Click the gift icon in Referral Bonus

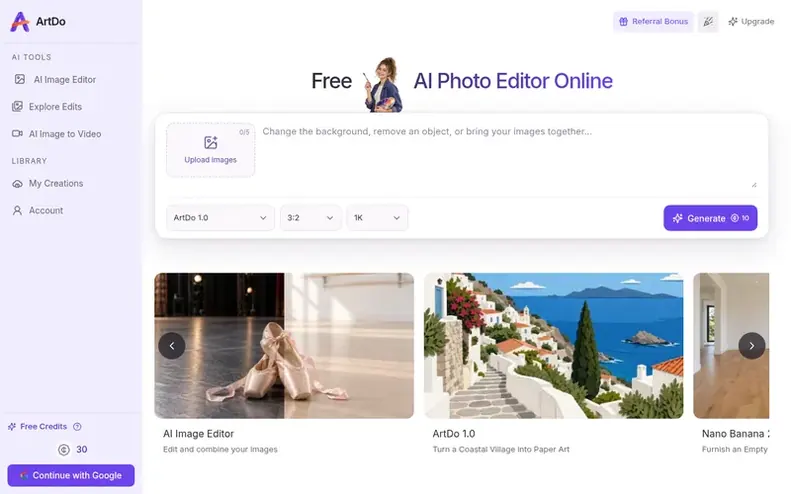pyautogui.click(x=624, y=22)
